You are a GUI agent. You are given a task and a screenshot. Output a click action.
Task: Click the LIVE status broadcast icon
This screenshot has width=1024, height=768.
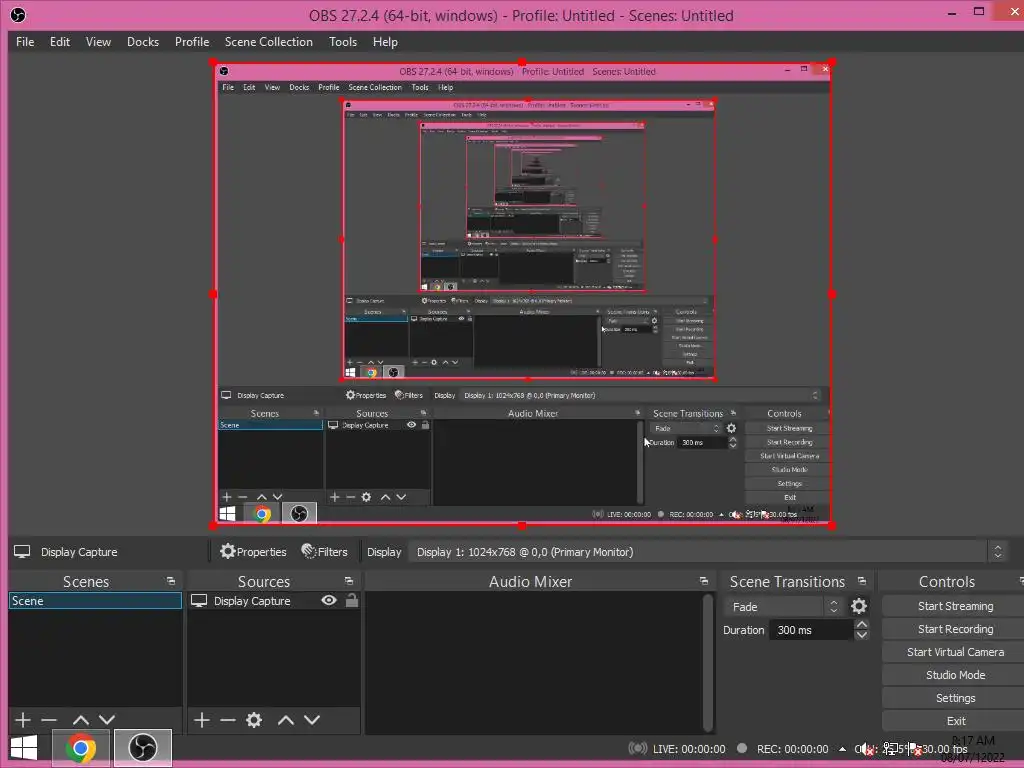637,748
